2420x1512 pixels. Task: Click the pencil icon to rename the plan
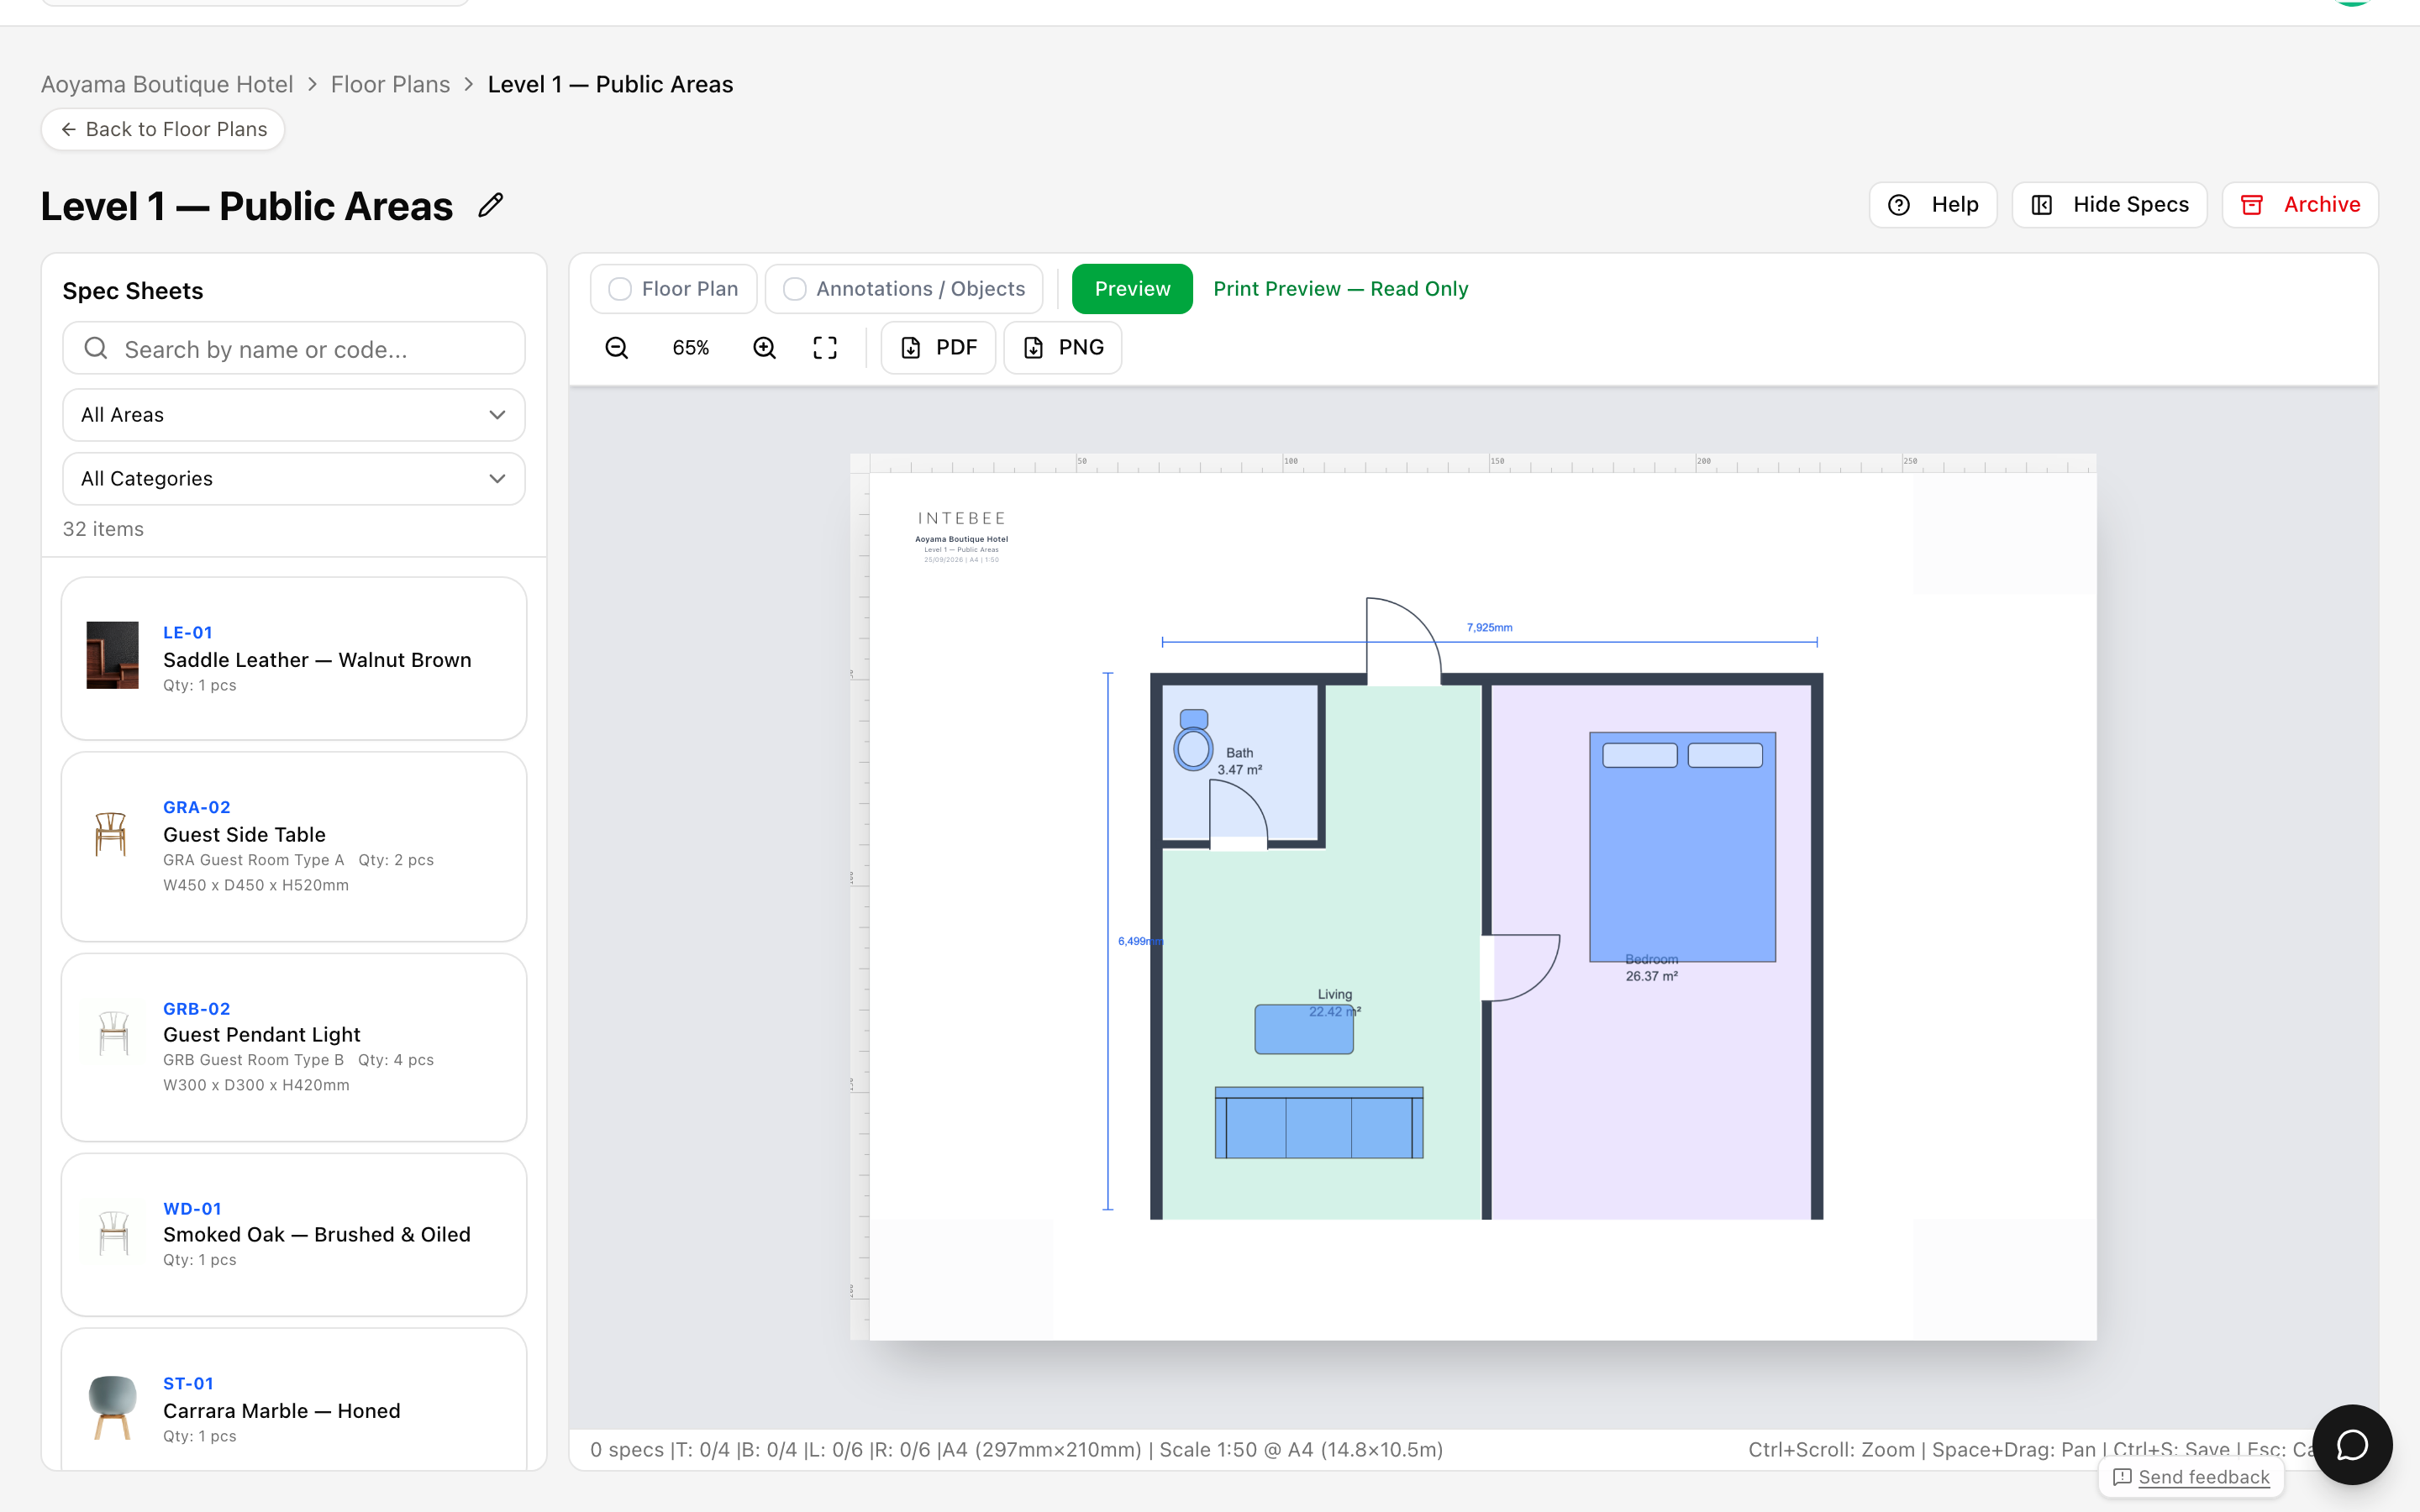491,206
